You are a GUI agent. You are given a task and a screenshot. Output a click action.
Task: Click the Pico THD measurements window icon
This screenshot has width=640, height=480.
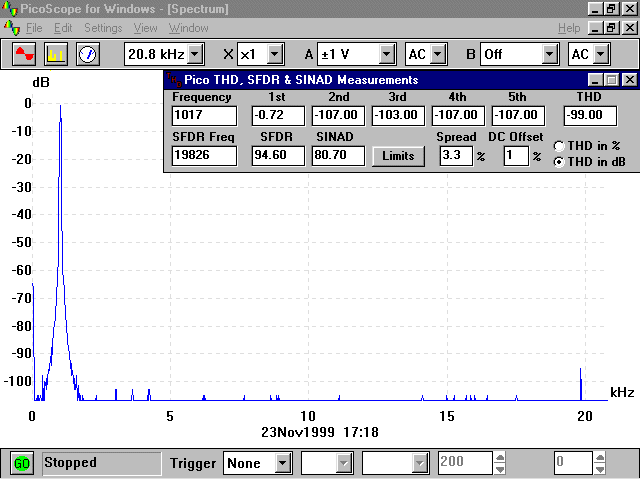174,79
